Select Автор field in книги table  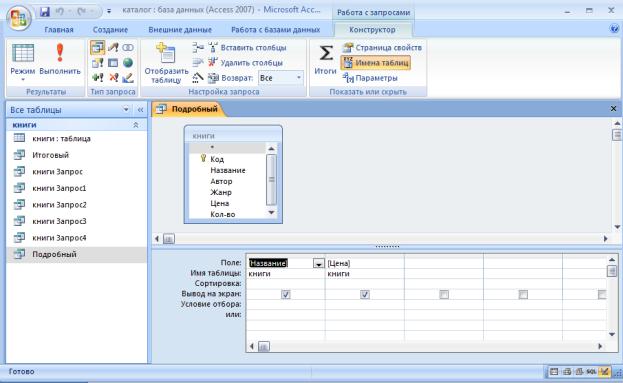point(221,181)
